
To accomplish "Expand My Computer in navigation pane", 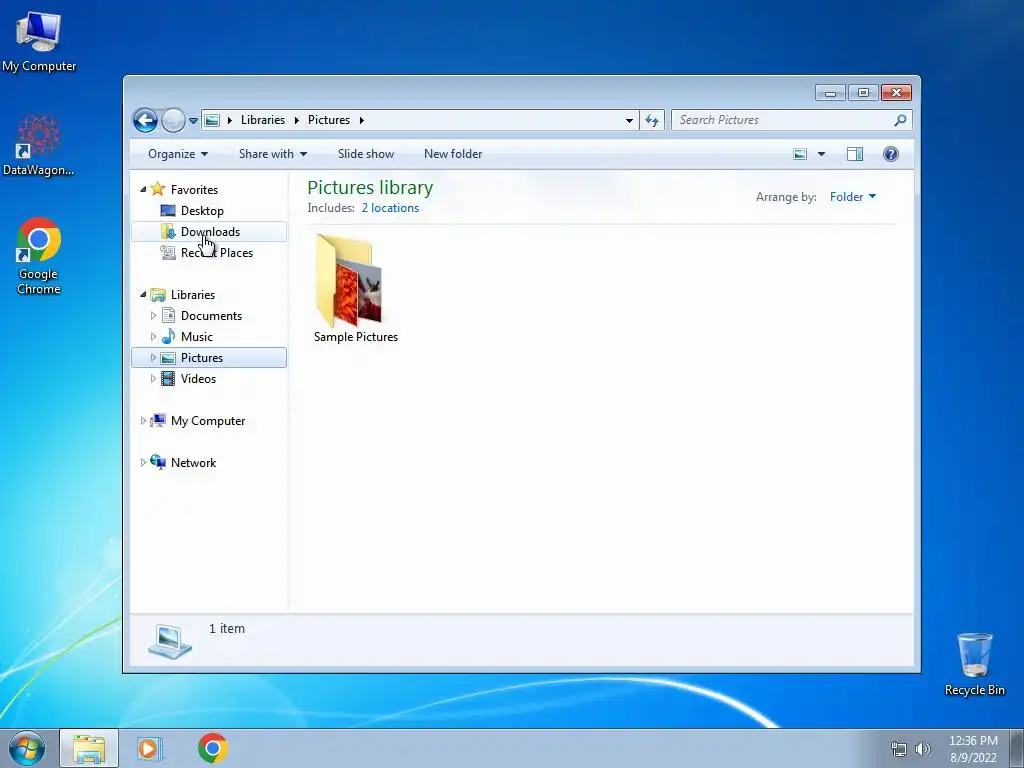I will [143, 421].
